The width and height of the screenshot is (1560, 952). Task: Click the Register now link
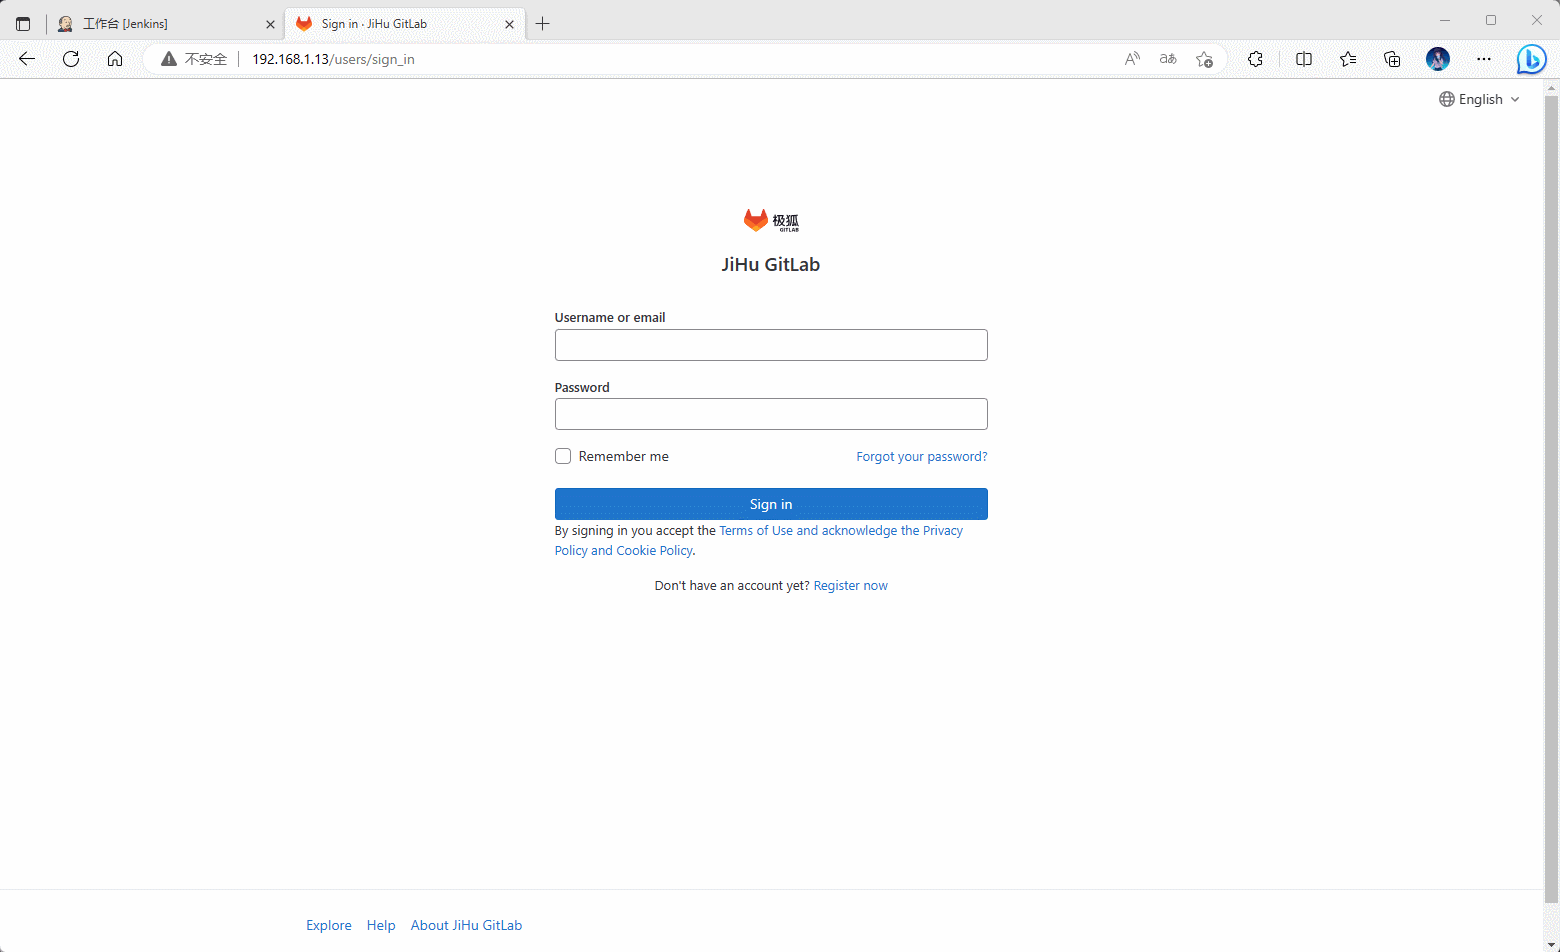850,586
